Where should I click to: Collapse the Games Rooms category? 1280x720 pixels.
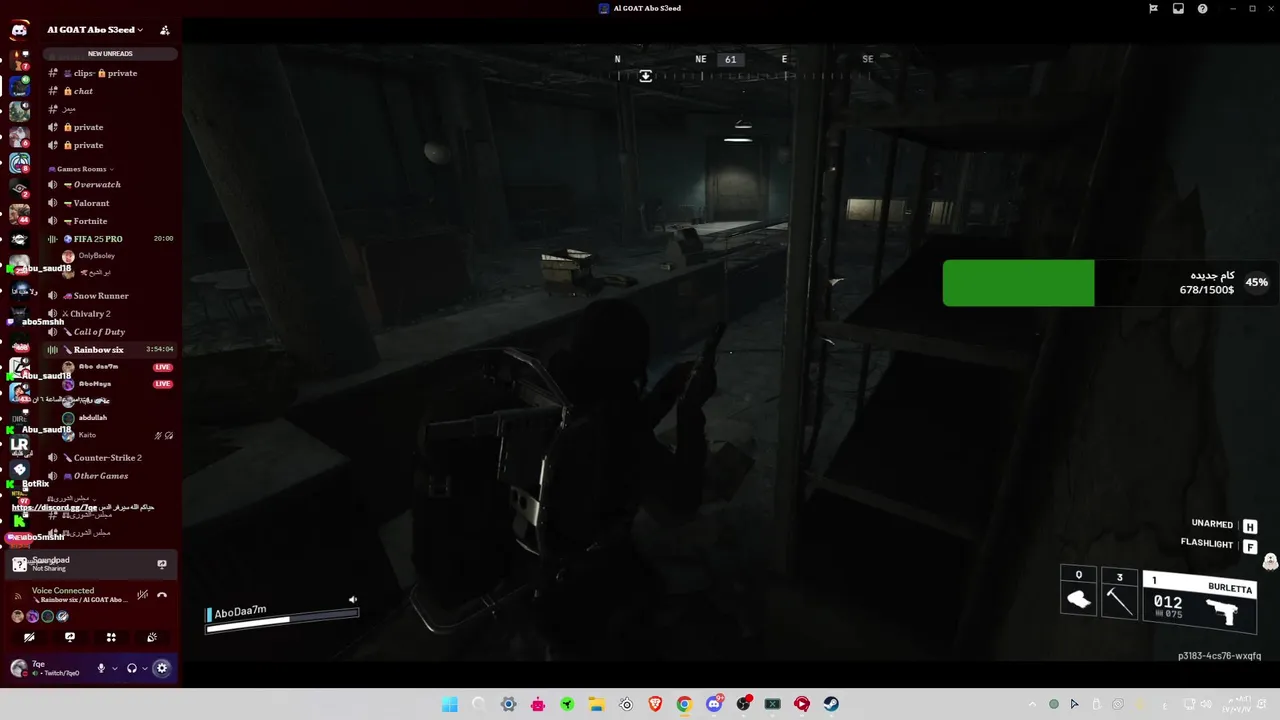point(82,169)
